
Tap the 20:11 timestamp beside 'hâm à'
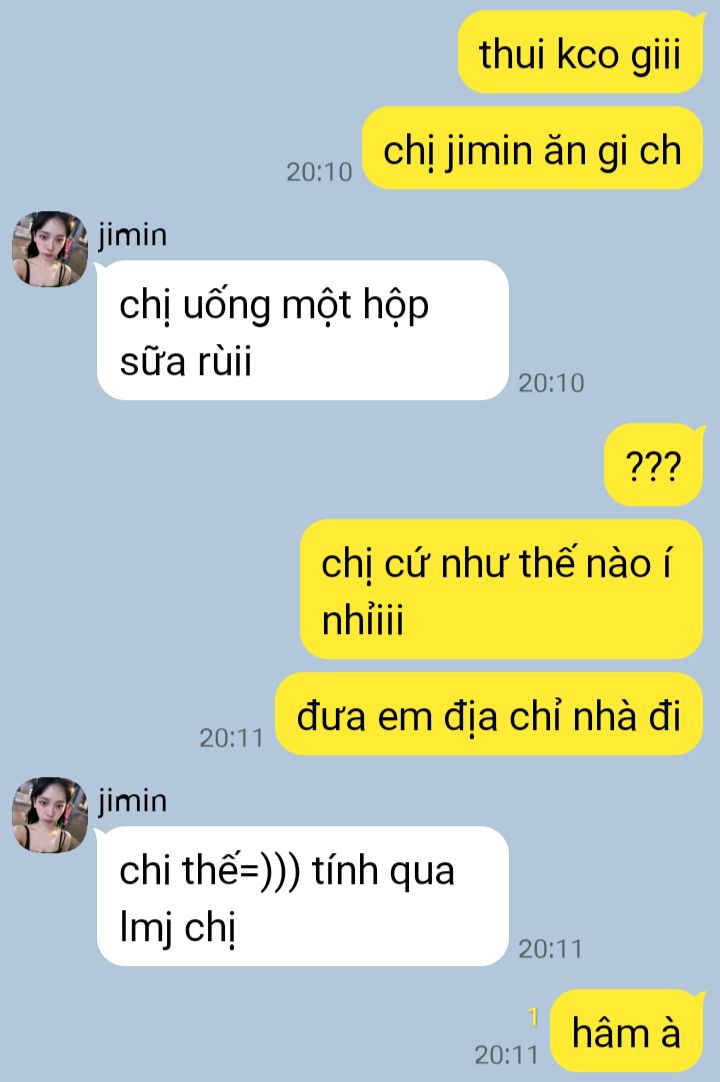pyautogui.click(x=506, y=1054)
